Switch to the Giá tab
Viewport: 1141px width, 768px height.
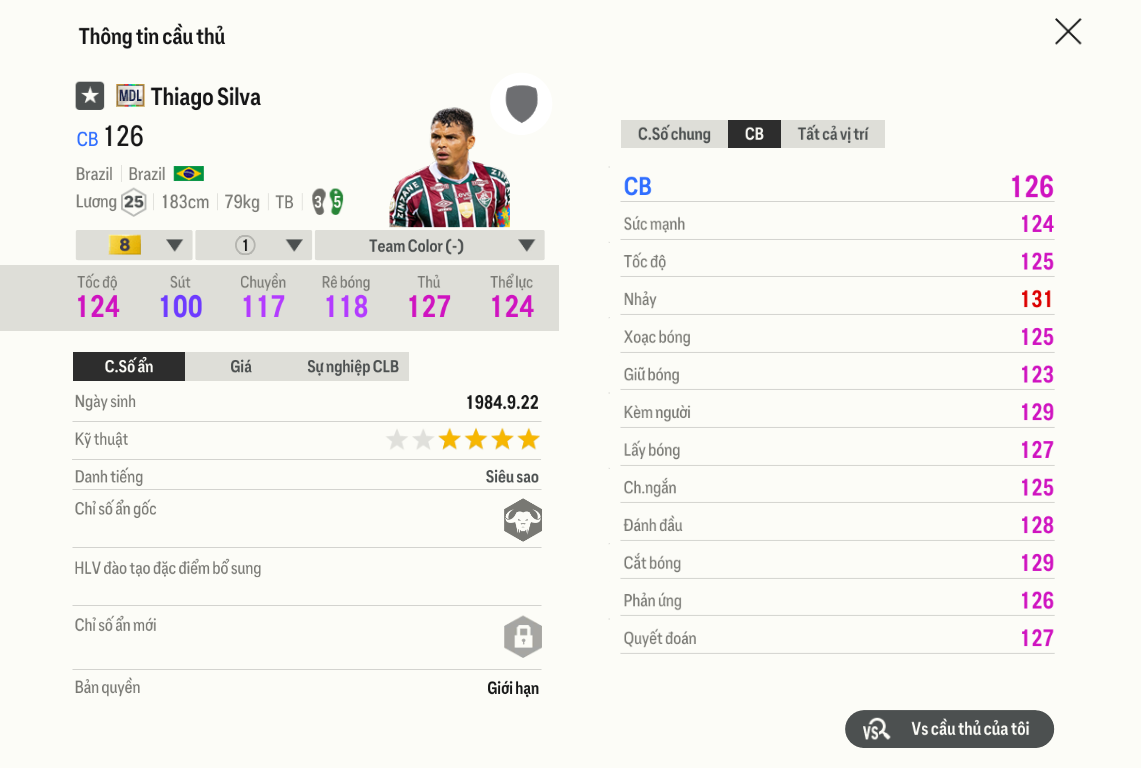[x=241, y=366]
